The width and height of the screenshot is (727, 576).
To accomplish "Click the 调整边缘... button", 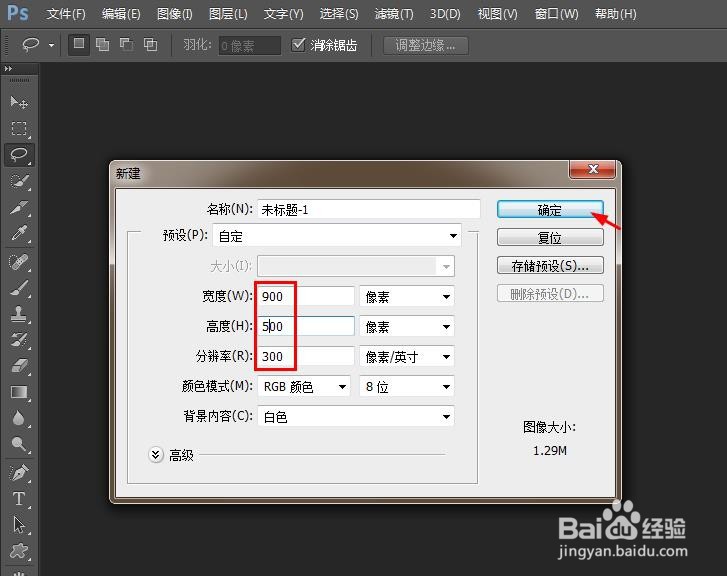I will [x=425, y=45].
